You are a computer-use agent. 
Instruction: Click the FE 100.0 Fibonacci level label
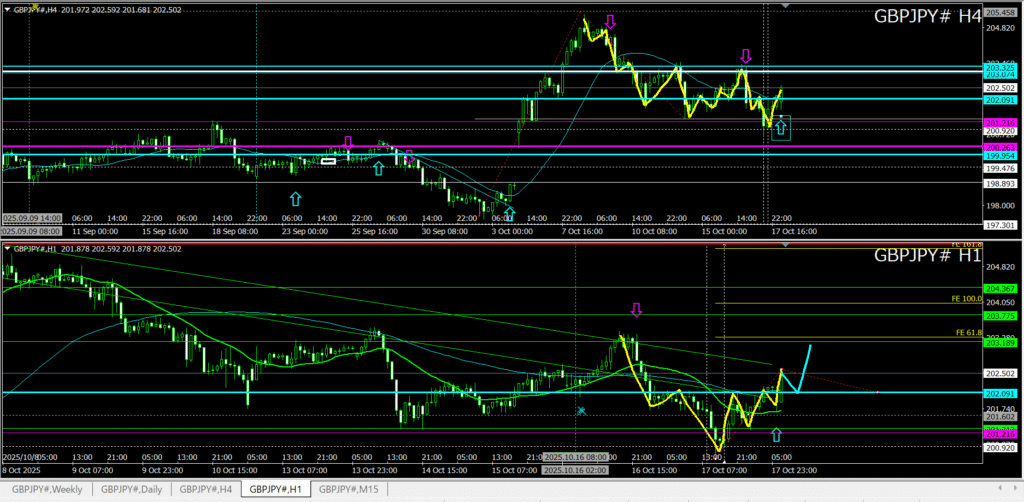(967, 298)
